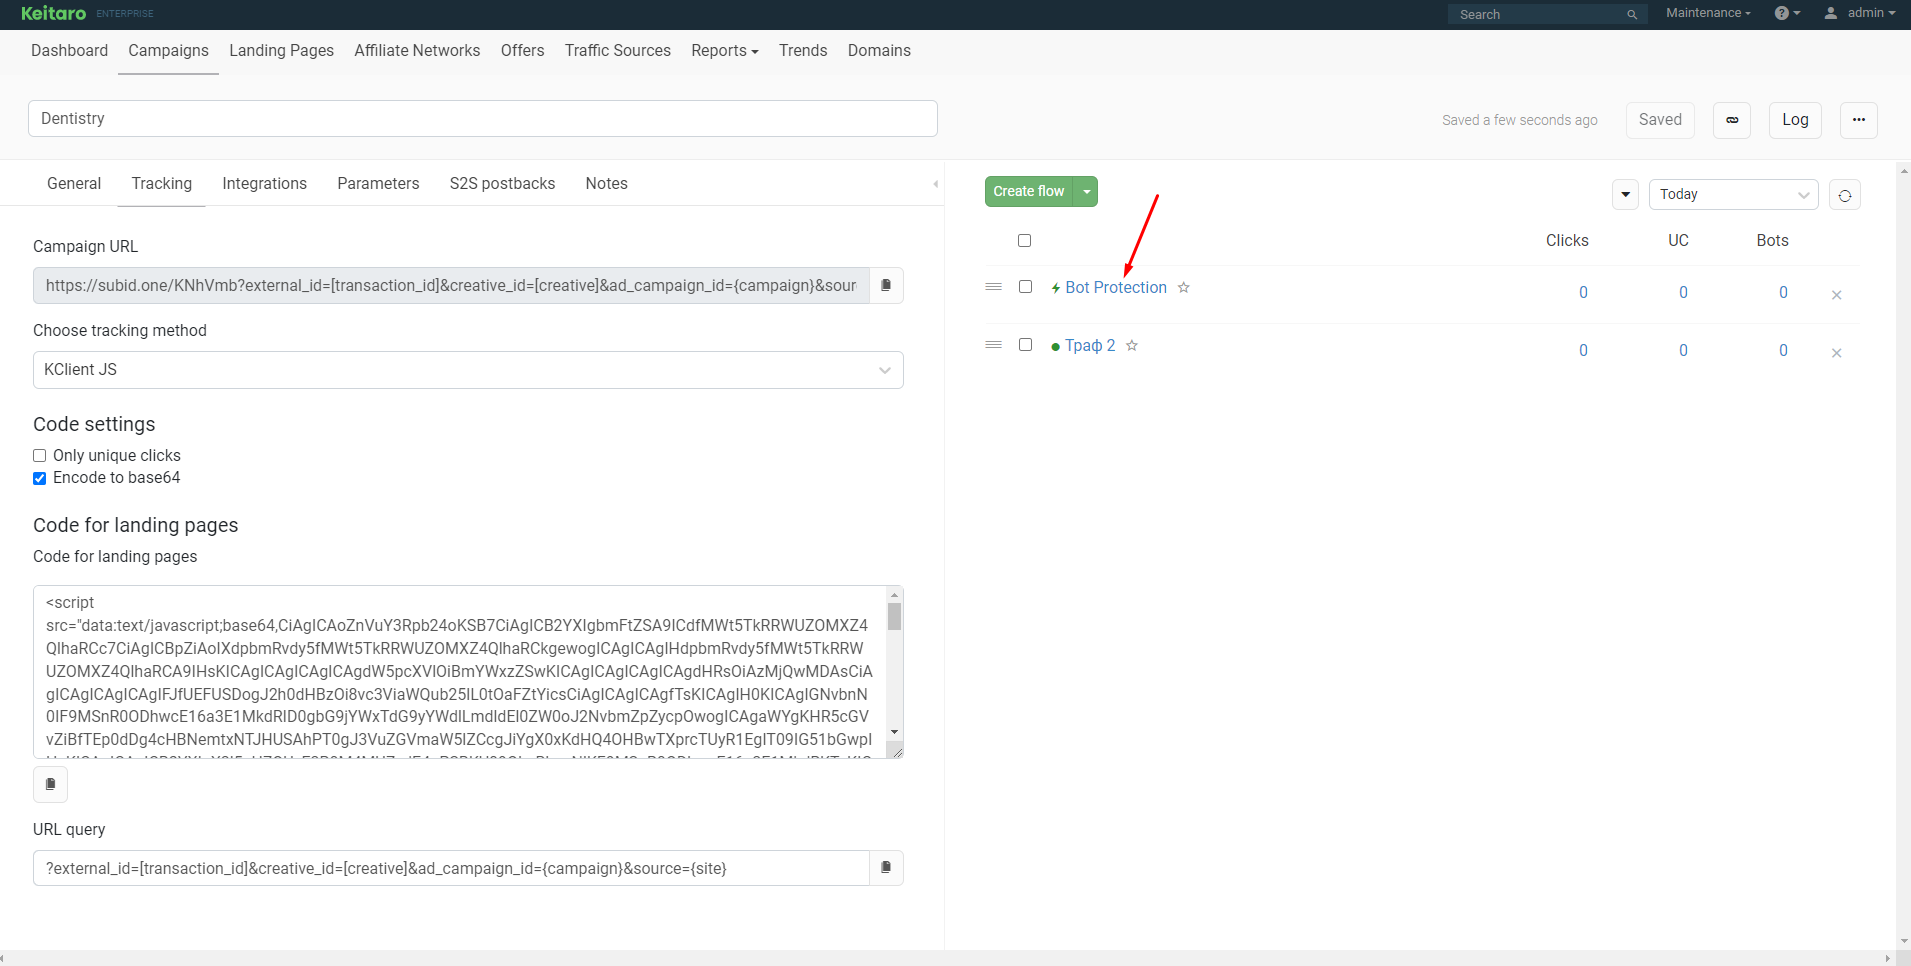The height and width of the screenshot is (966, 1911).
Task: Expand the Create flow split arrow
Action: coord(1086,192)
